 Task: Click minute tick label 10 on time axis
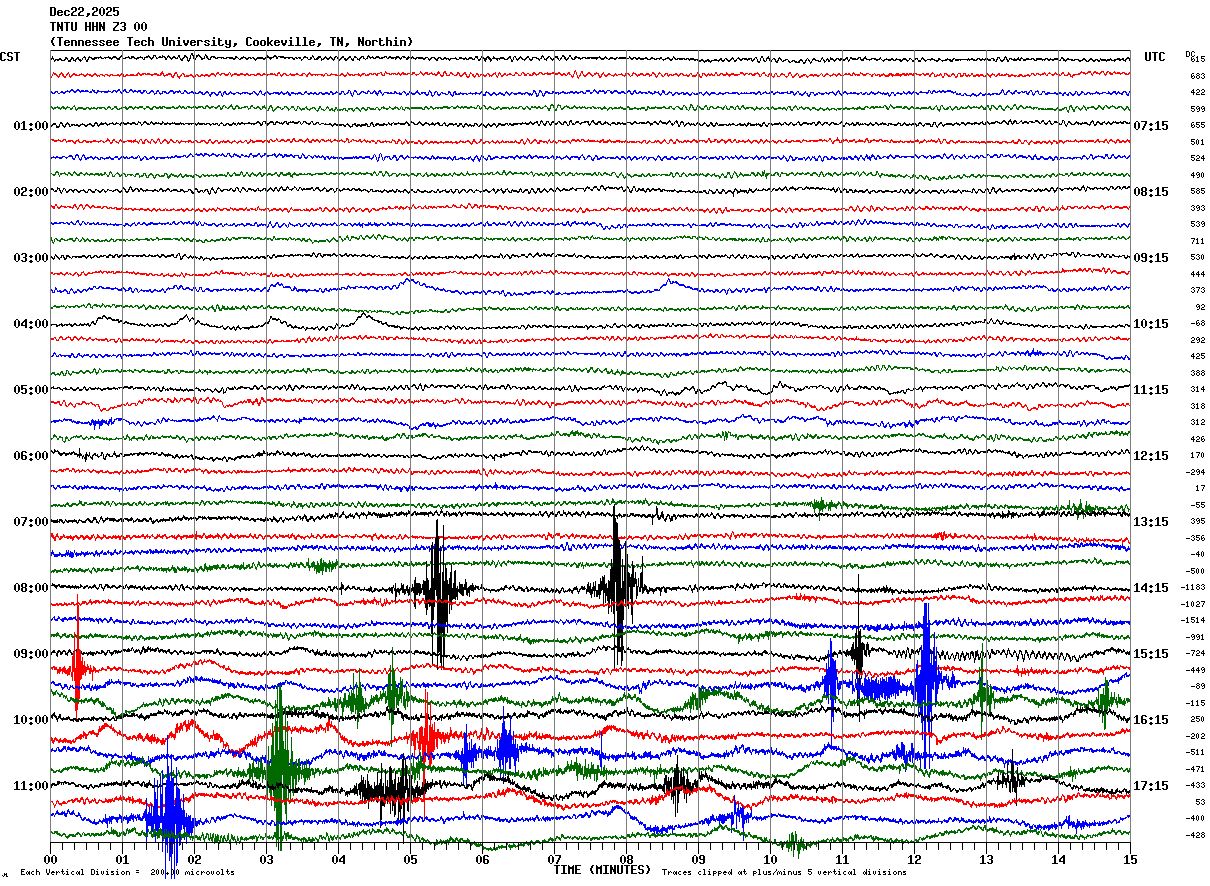tap(771, 860)
